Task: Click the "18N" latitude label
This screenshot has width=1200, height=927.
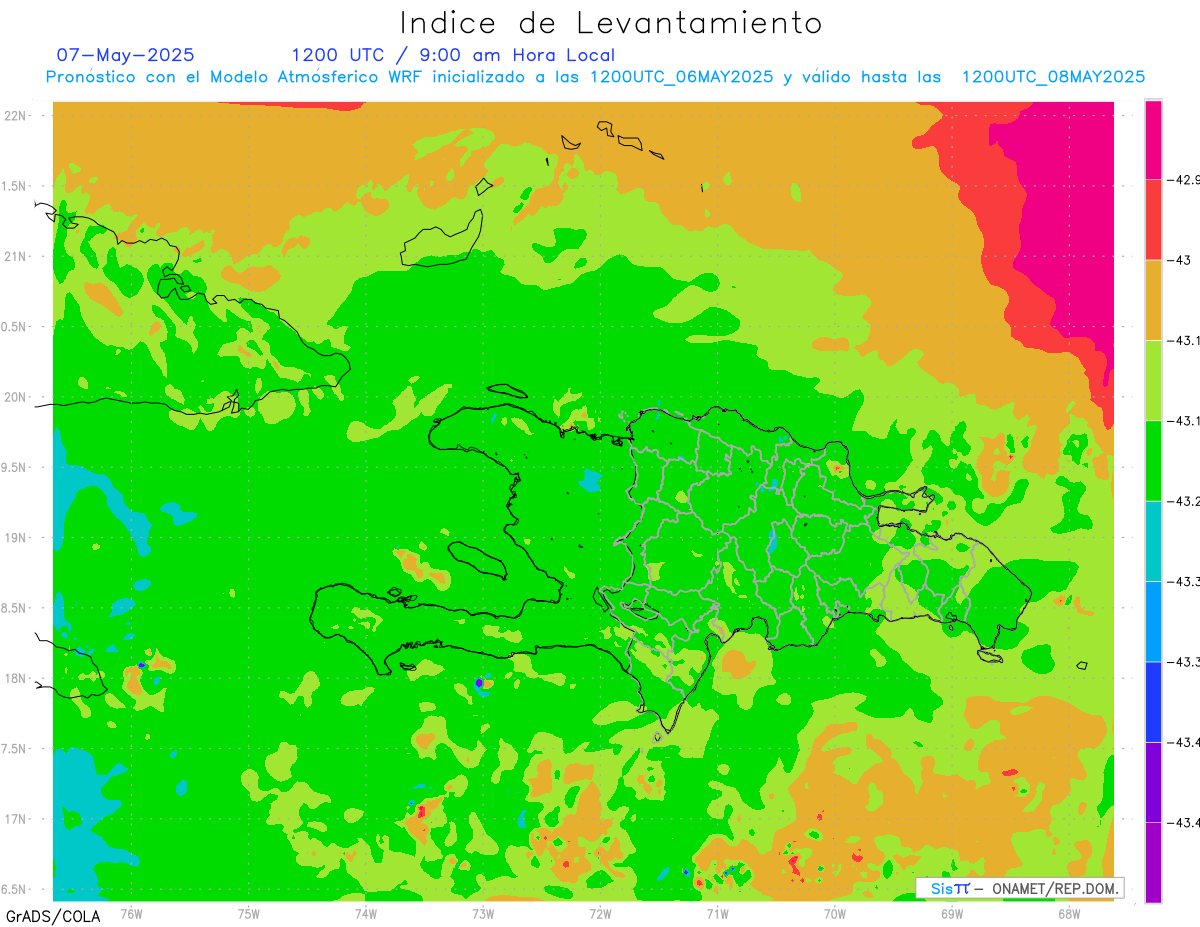Action: (x=16, y=679)
